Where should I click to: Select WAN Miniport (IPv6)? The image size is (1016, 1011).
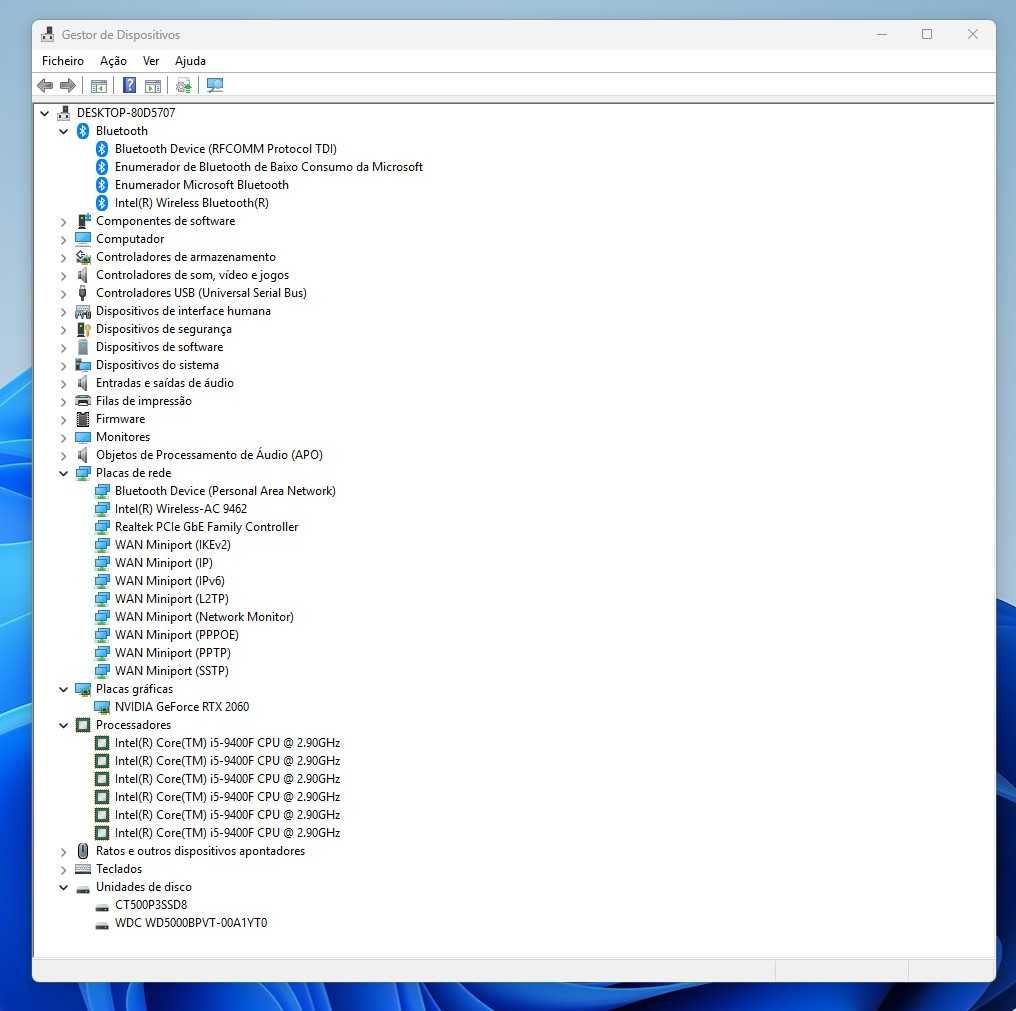(170, 581)
